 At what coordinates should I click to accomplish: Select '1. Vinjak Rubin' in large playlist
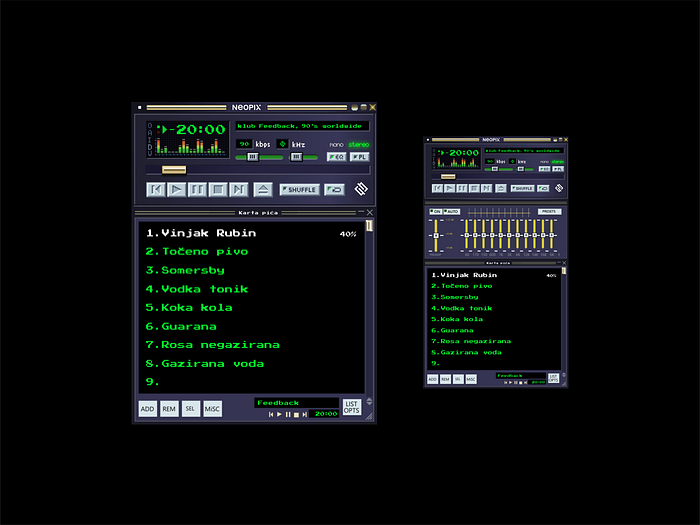[251, 233]
